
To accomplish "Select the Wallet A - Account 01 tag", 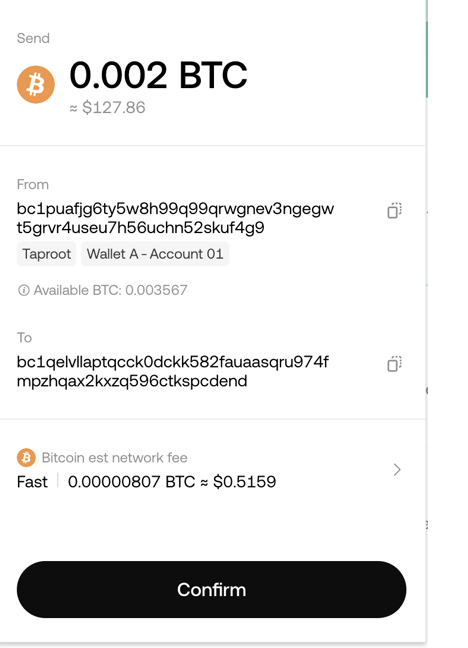I will pyautogui.click(x=155, y=254).
